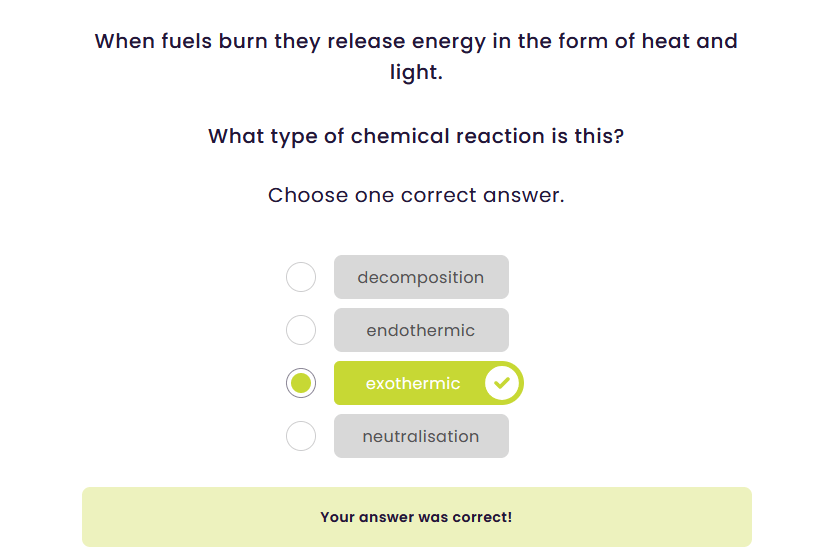Click the grey decomposition answer label
The height and width of the screenshot is (549, 813).
click(x=421, y=277)
